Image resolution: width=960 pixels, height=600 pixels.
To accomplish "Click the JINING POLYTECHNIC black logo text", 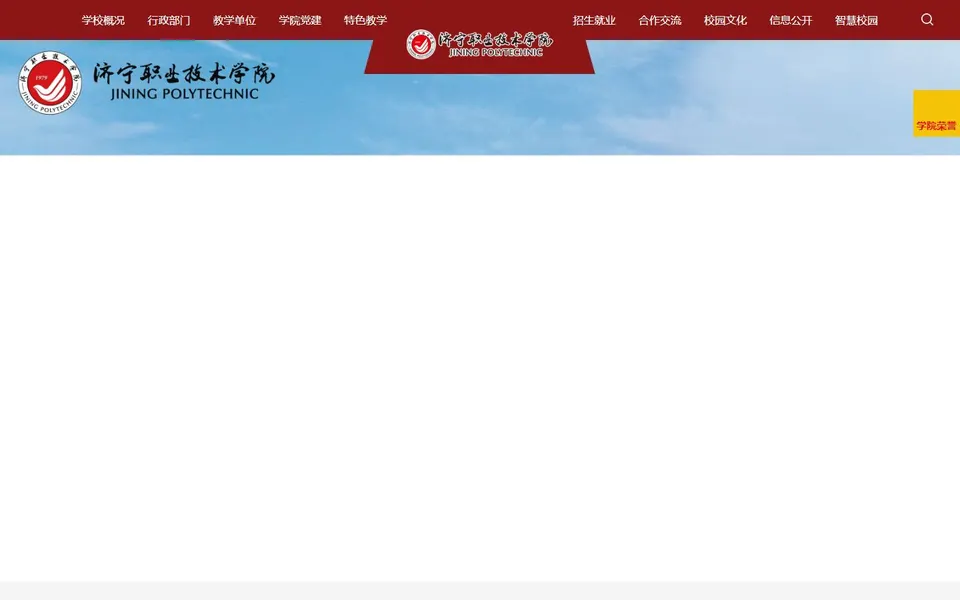I will [x=184, y=94].
